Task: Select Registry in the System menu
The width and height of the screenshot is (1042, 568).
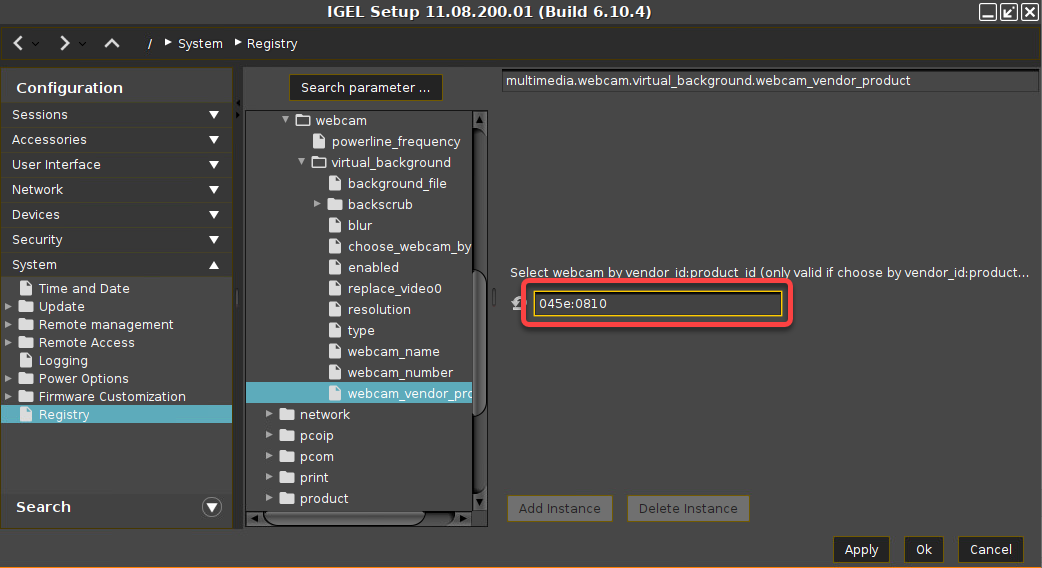Action: pyautogui.click(x=64, y=415)
